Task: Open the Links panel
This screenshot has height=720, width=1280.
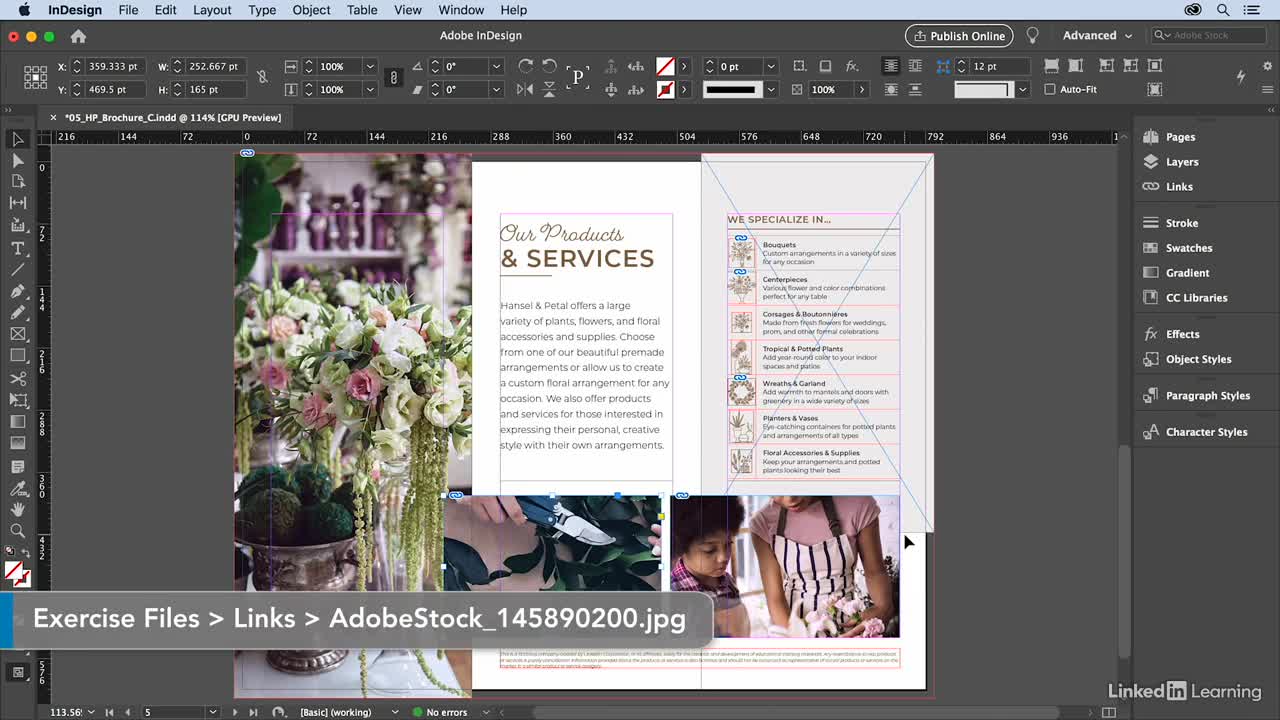Action: click(1179, 187)
